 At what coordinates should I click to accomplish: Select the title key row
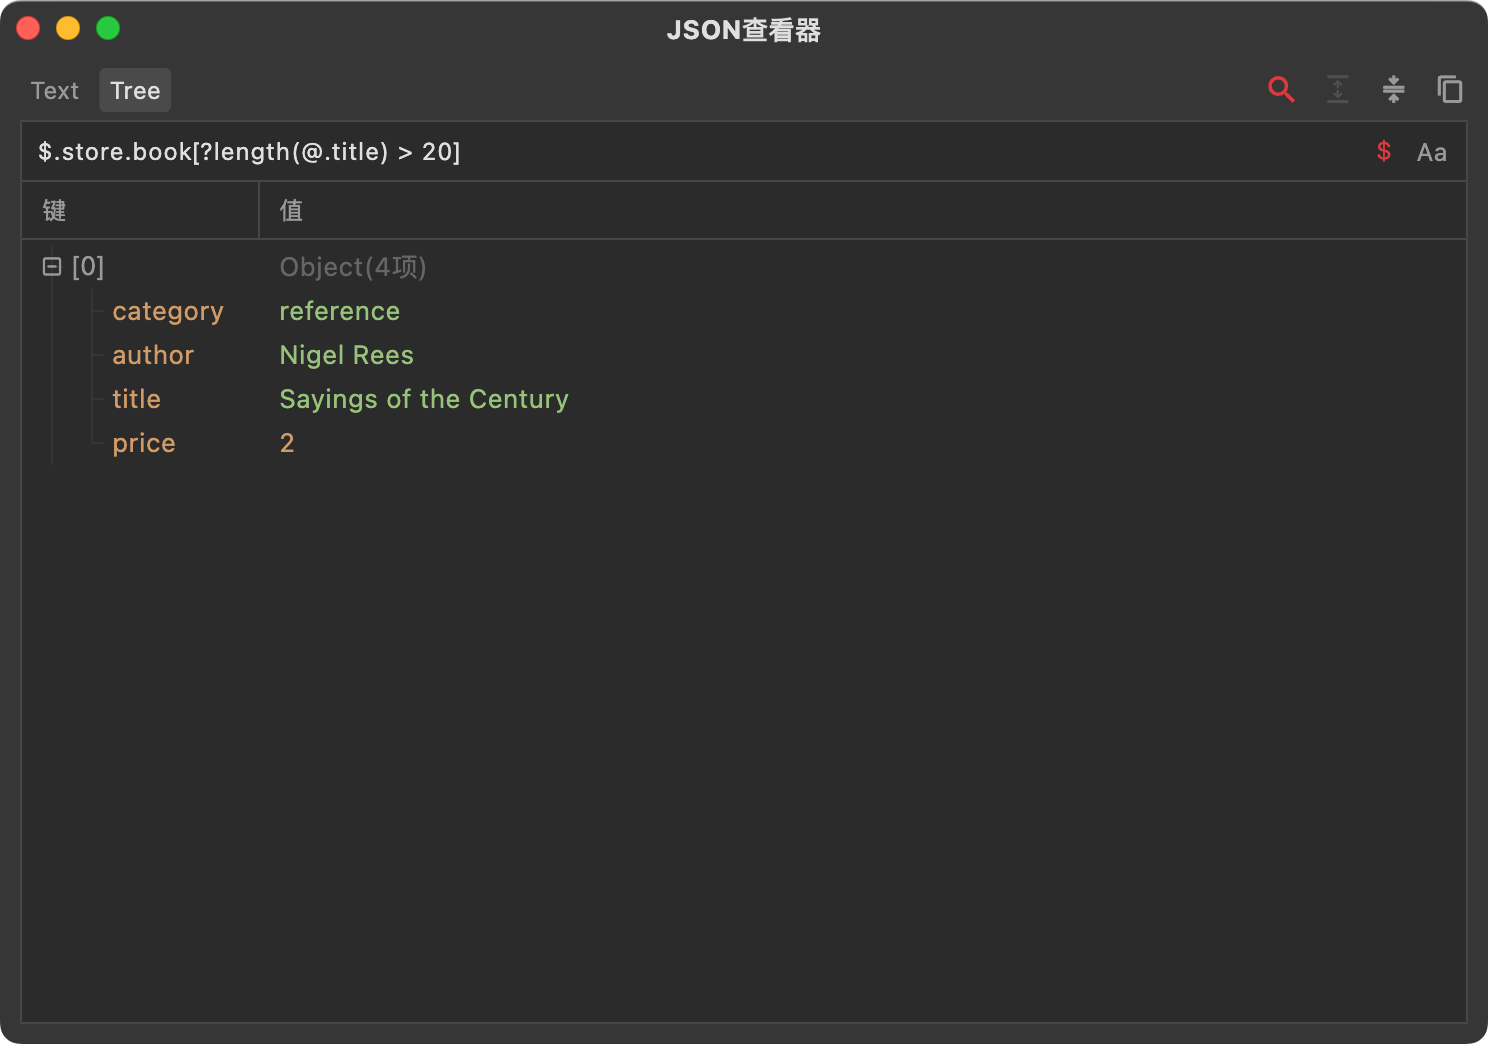click(x=137, y=399)
